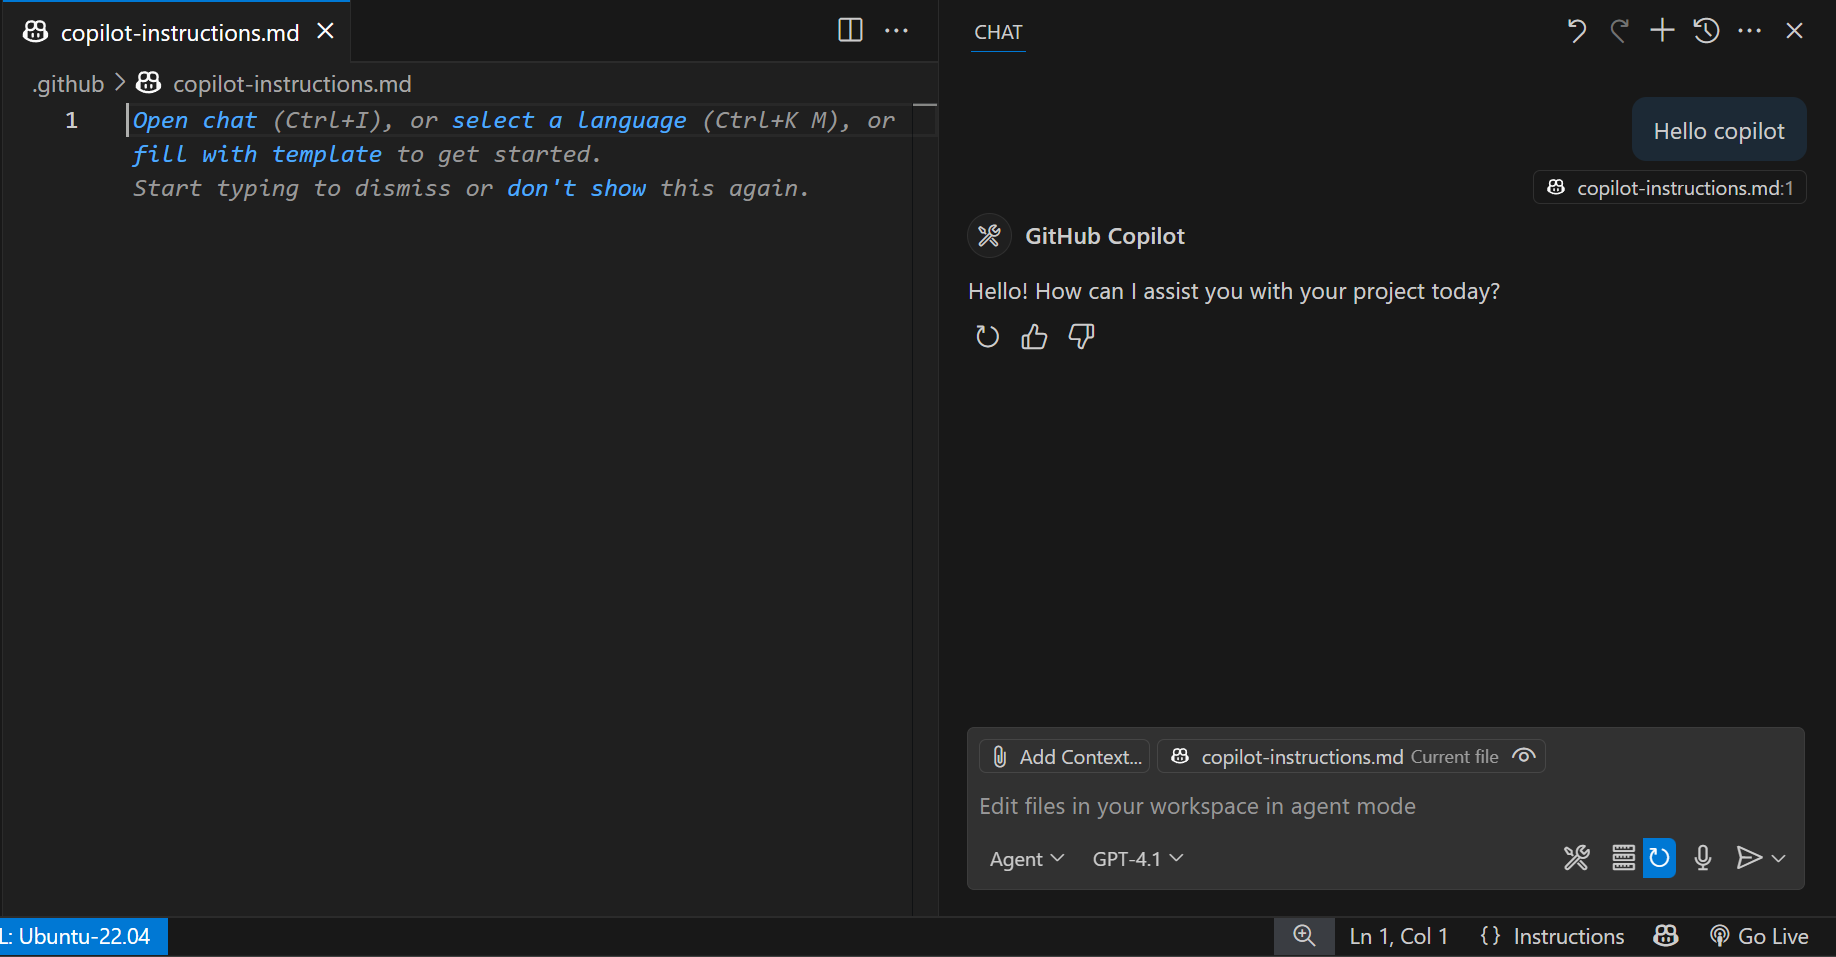Click the Copilot icon in the status bar
The height and width of the screenshot is (957, 1836).
[x=1665, y=936]
